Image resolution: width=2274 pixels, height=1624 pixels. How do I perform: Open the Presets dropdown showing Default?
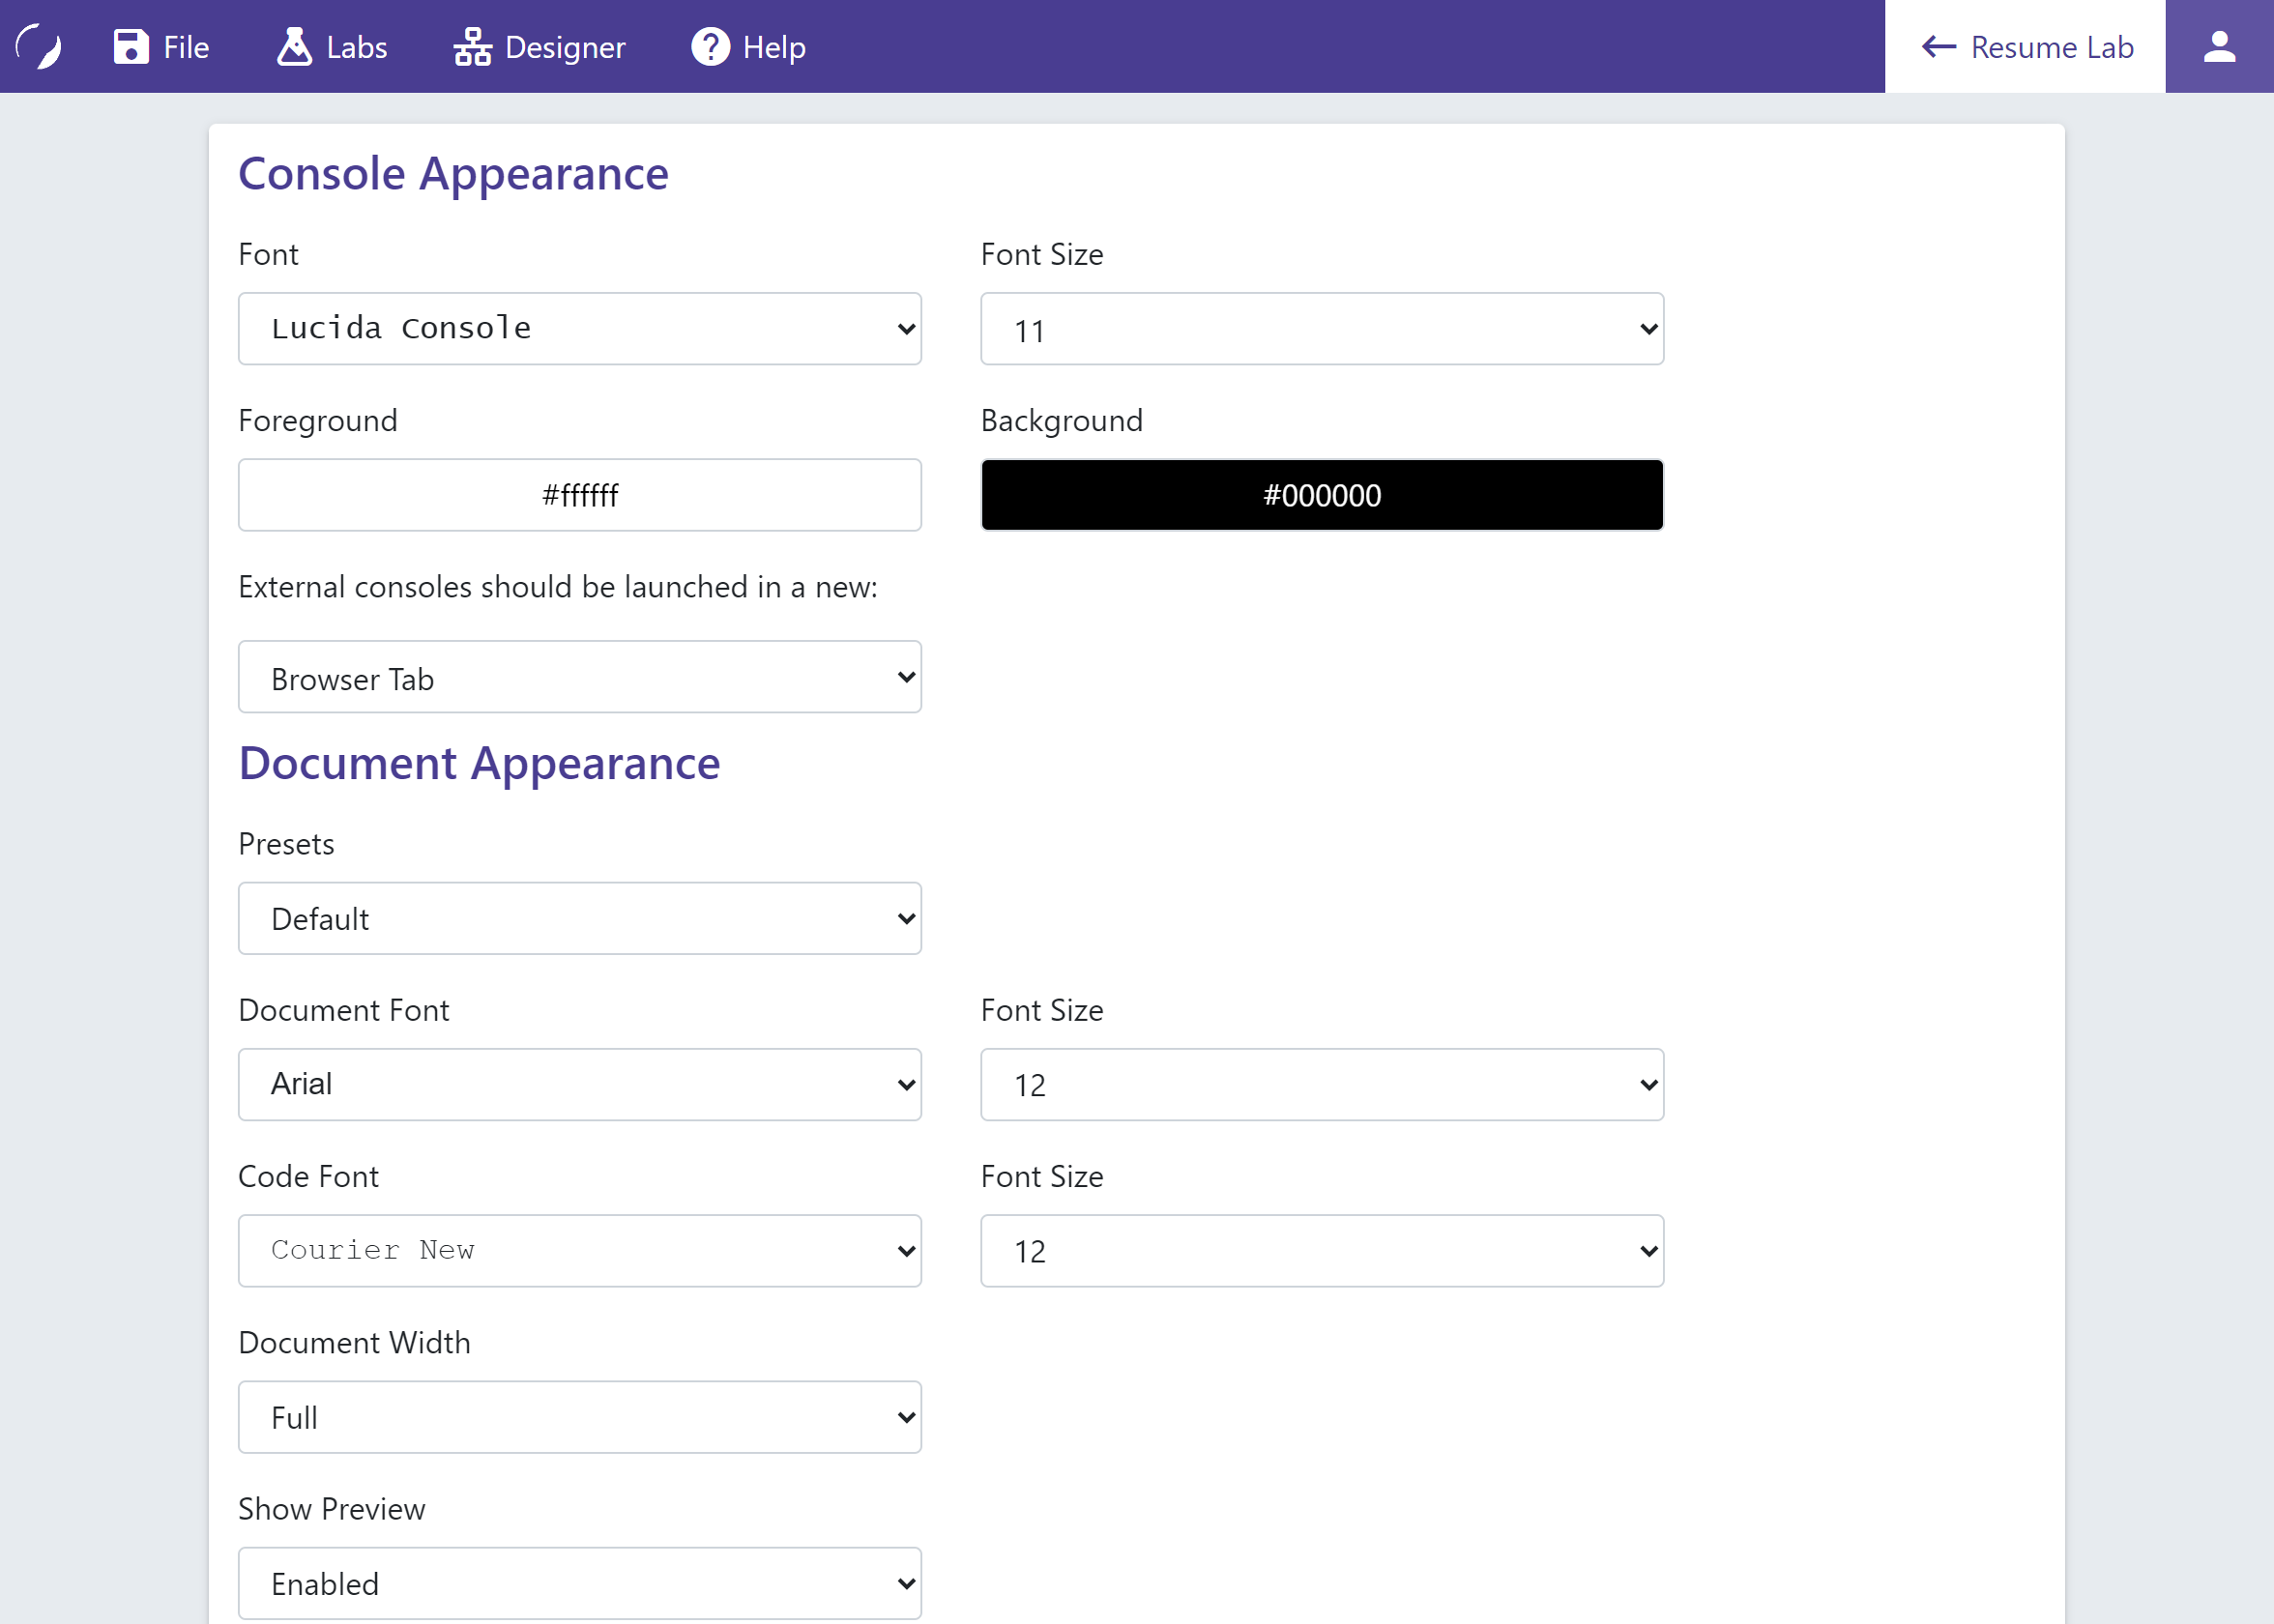[x=580, y=918]
